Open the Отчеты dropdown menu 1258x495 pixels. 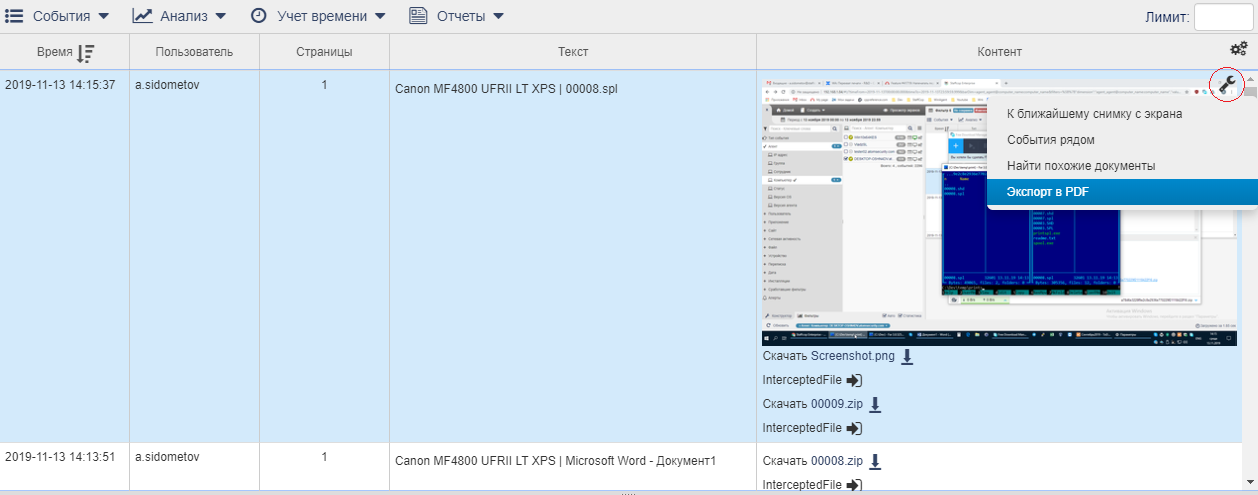[456, 16]
